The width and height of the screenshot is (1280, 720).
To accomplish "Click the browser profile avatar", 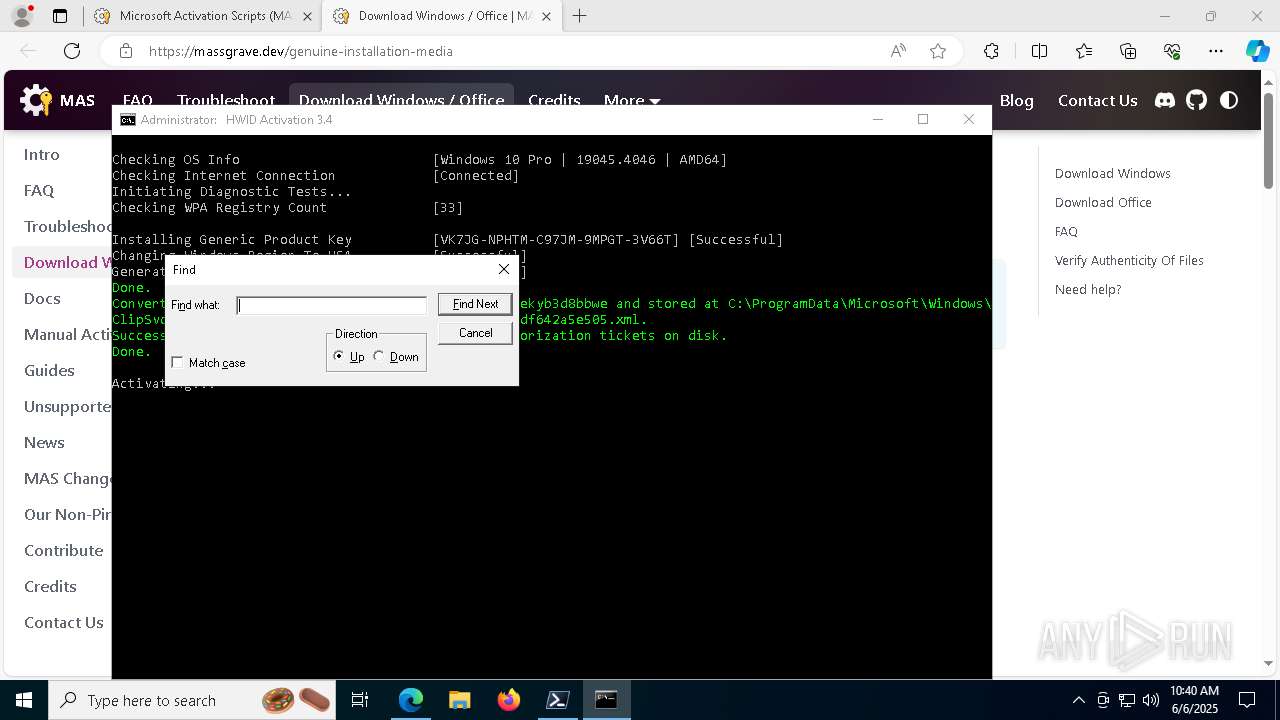I will click(22, 16).
